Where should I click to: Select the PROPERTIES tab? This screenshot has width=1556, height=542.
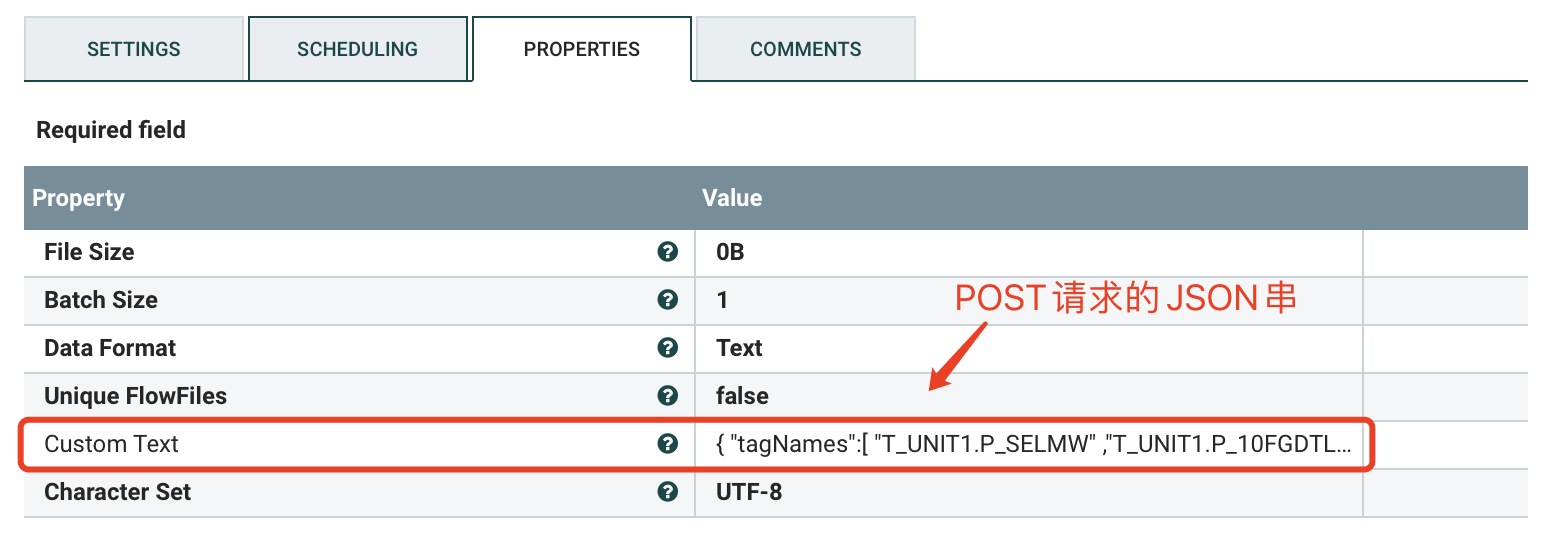[x=582, y=49]
